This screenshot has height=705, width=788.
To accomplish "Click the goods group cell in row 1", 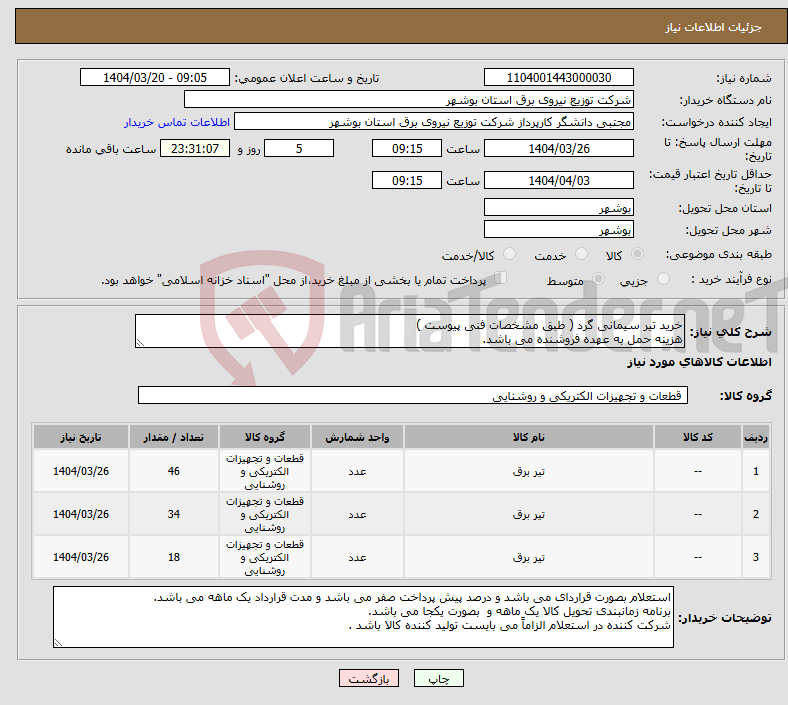I will coord(265,471).
